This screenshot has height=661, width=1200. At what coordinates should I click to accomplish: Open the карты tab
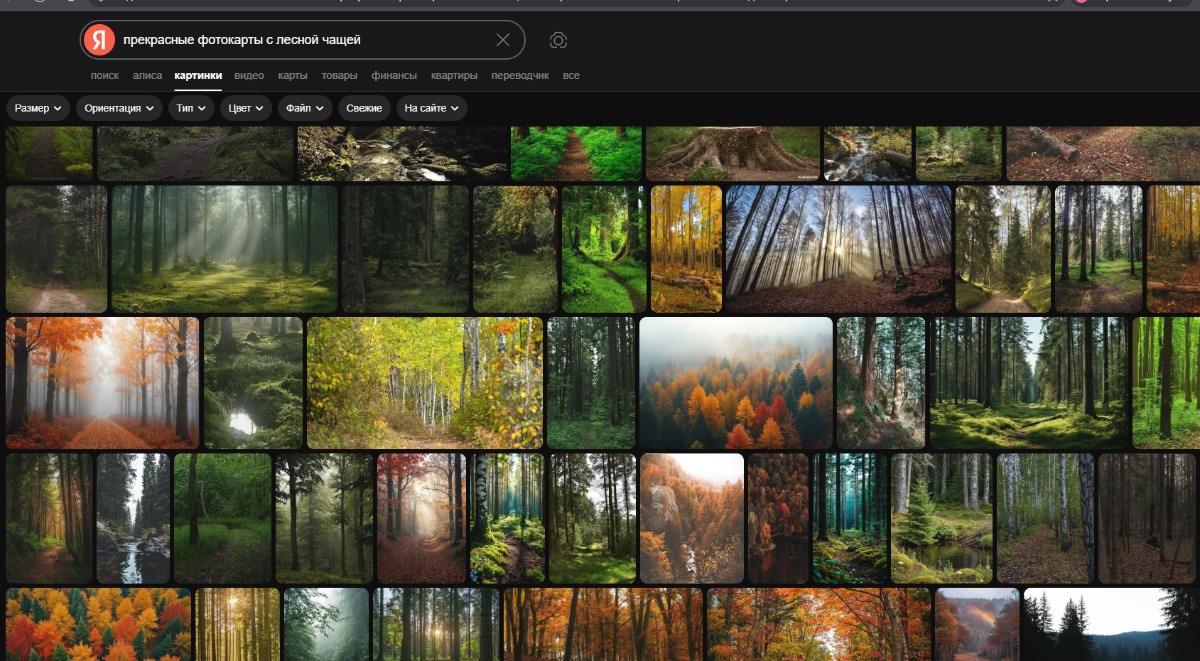[292, 75]
